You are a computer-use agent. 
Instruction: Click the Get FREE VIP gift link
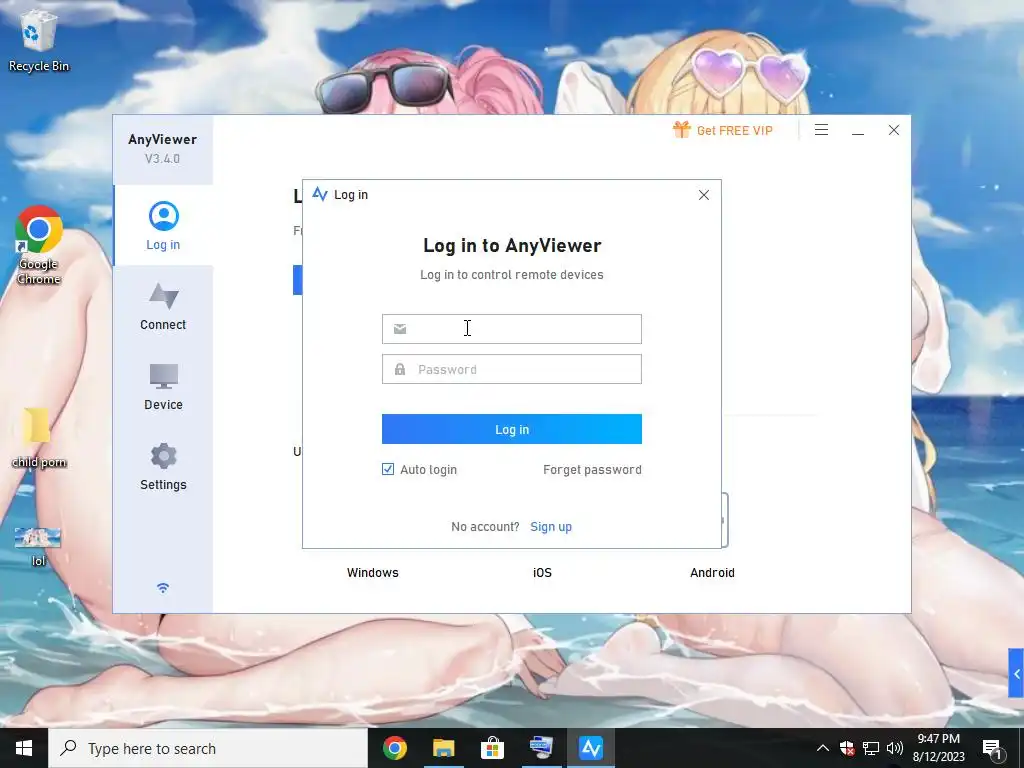pos(723,130)
